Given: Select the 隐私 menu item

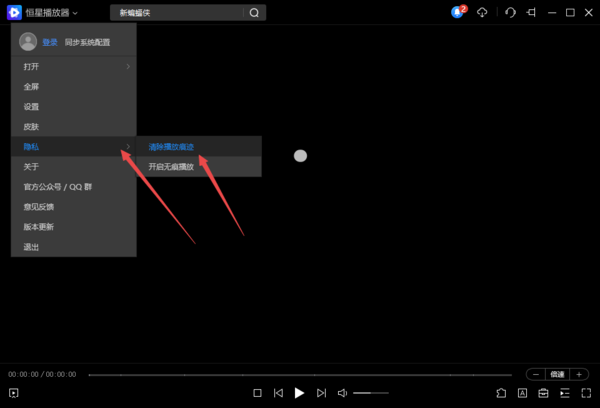Looking at the screenshot, I should [74, 147].
